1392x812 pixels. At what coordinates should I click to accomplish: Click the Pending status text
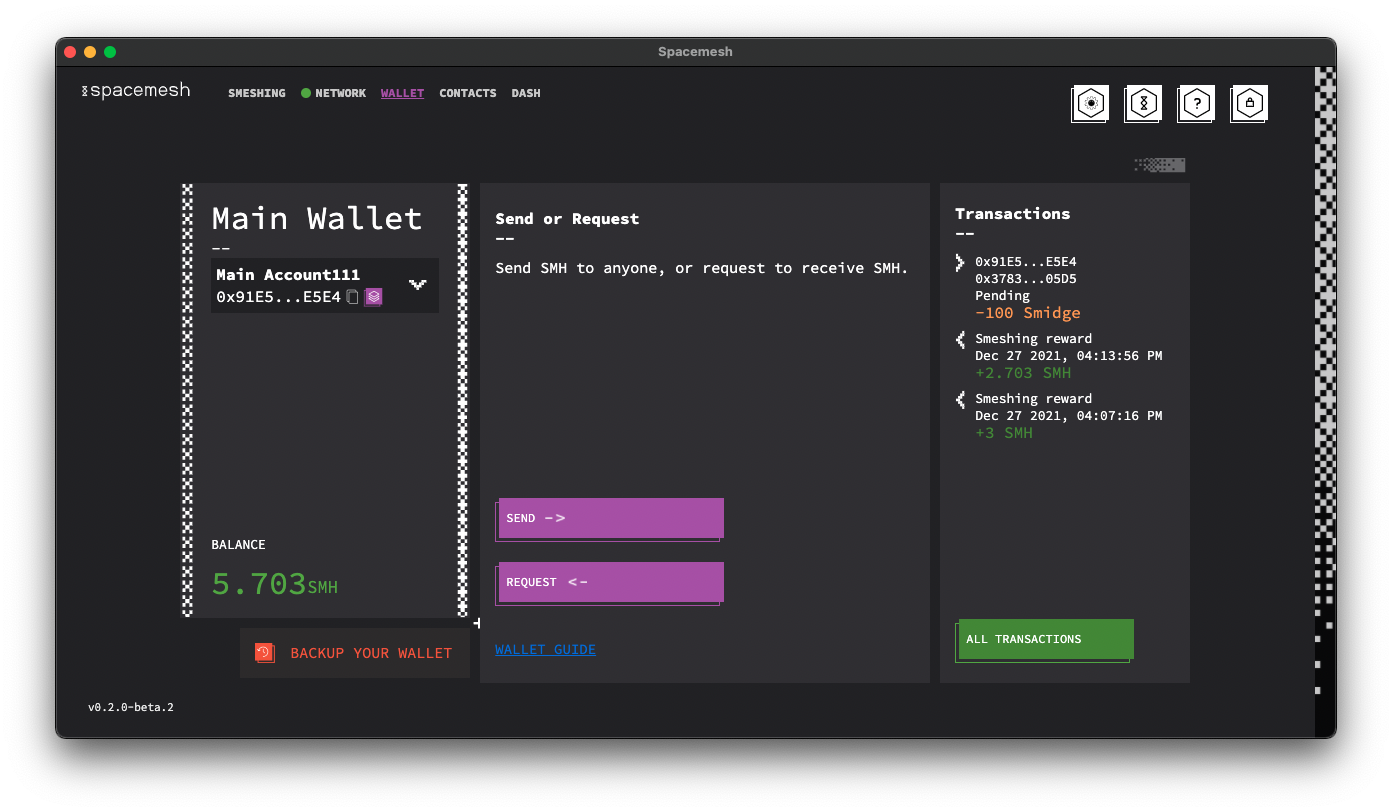(x=1002, y=296)
